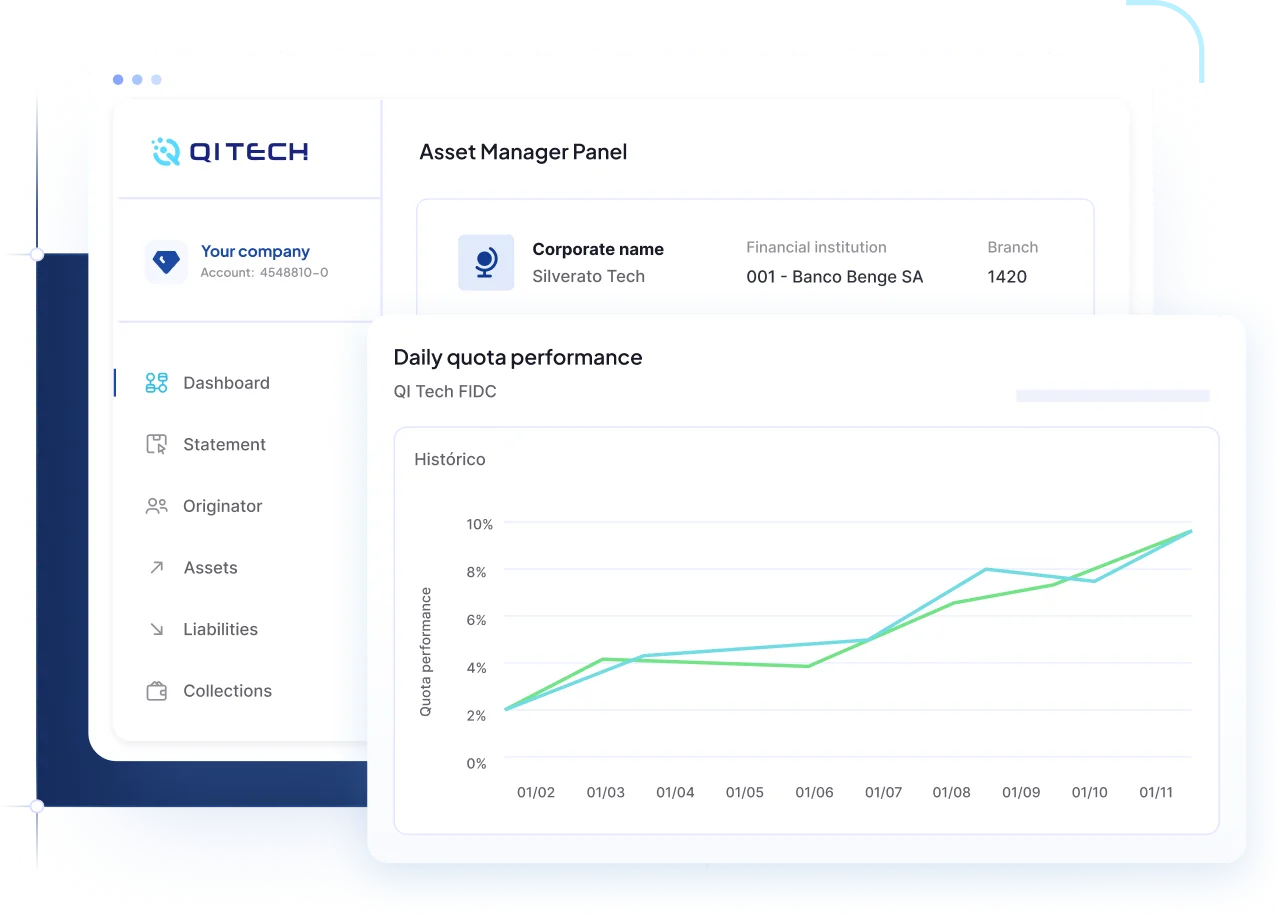Click the purple bar above the chart
1276x918 pixels.
(1112, 395)
